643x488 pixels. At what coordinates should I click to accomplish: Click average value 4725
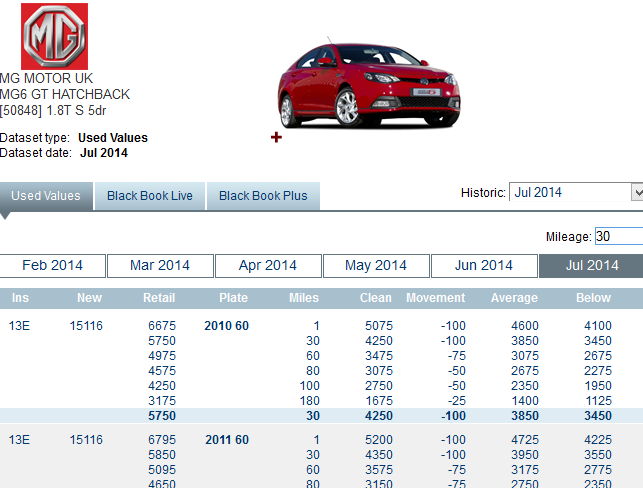click(x=525, y=440)
